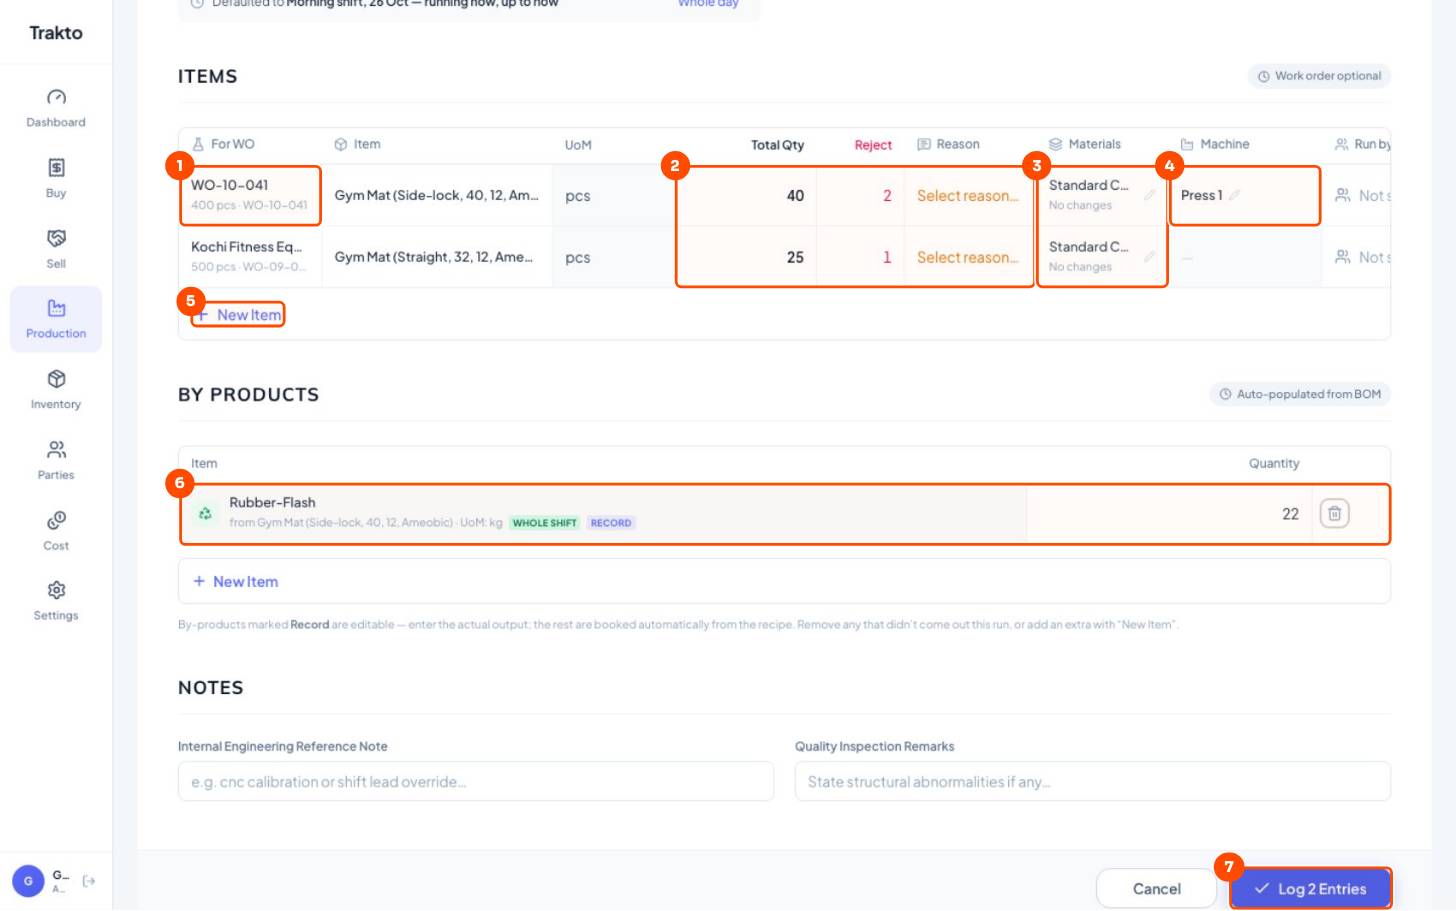Open reason dropdown for 25 qty row
This screenshot has width=1456, height=911.
coord(967,258)
